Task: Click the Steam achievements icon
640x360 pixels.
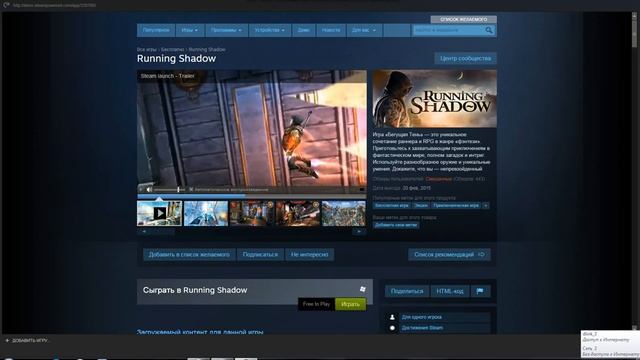Action: [x=392, y=328]
